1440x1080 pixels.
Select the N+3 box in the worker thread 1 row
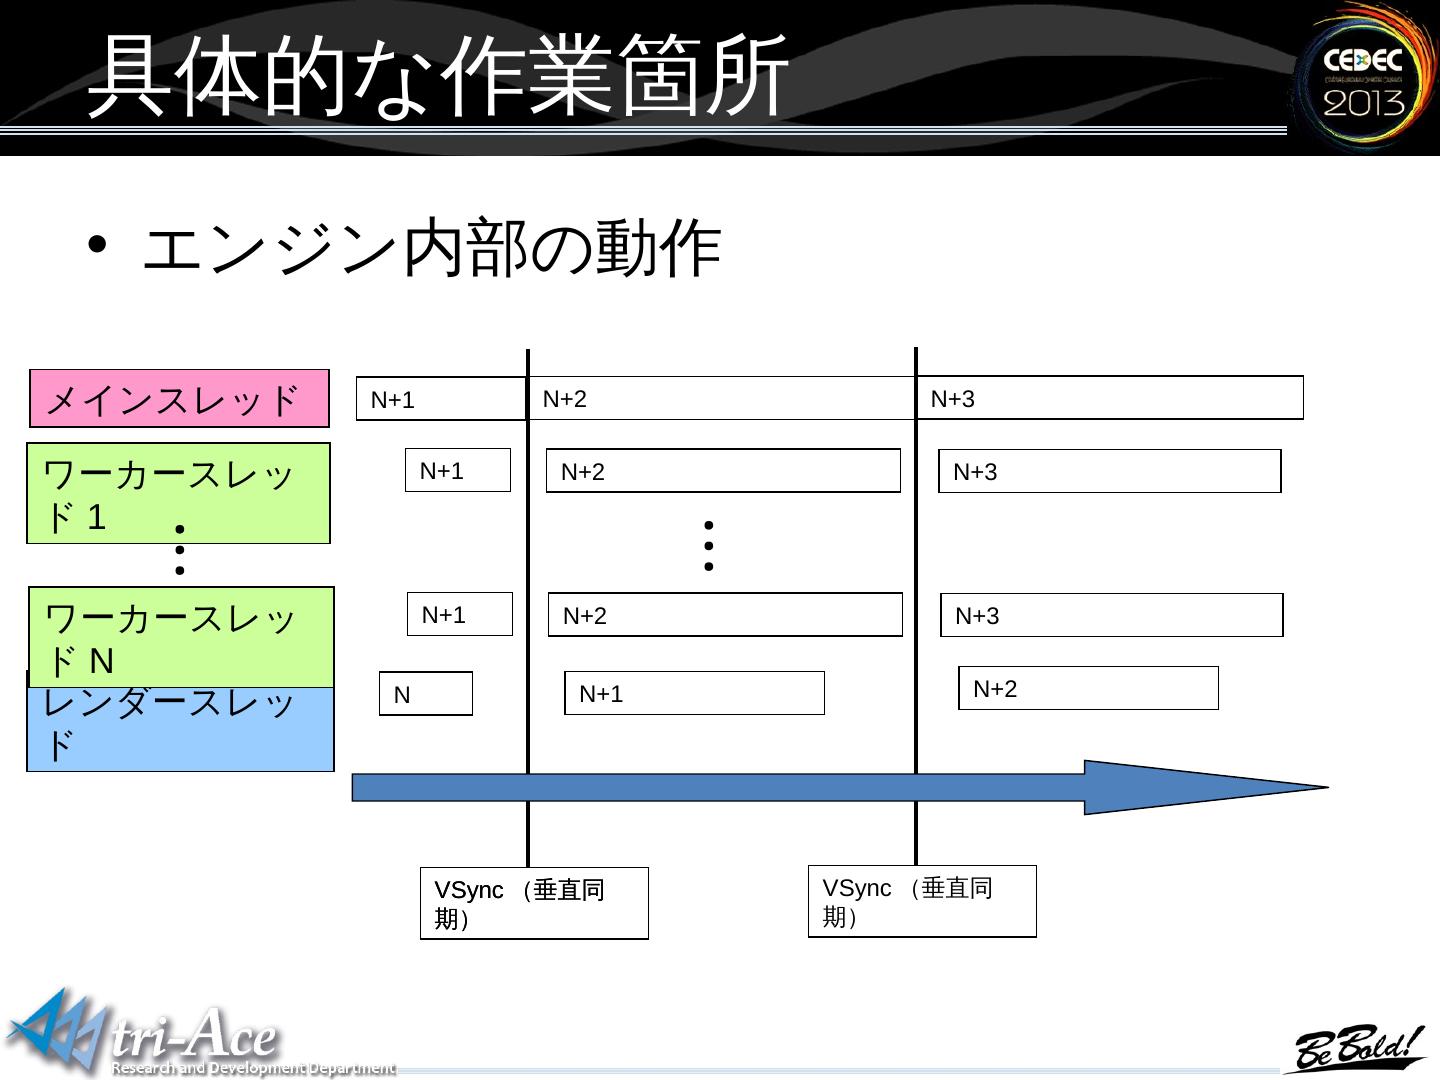pos(1110,471)
